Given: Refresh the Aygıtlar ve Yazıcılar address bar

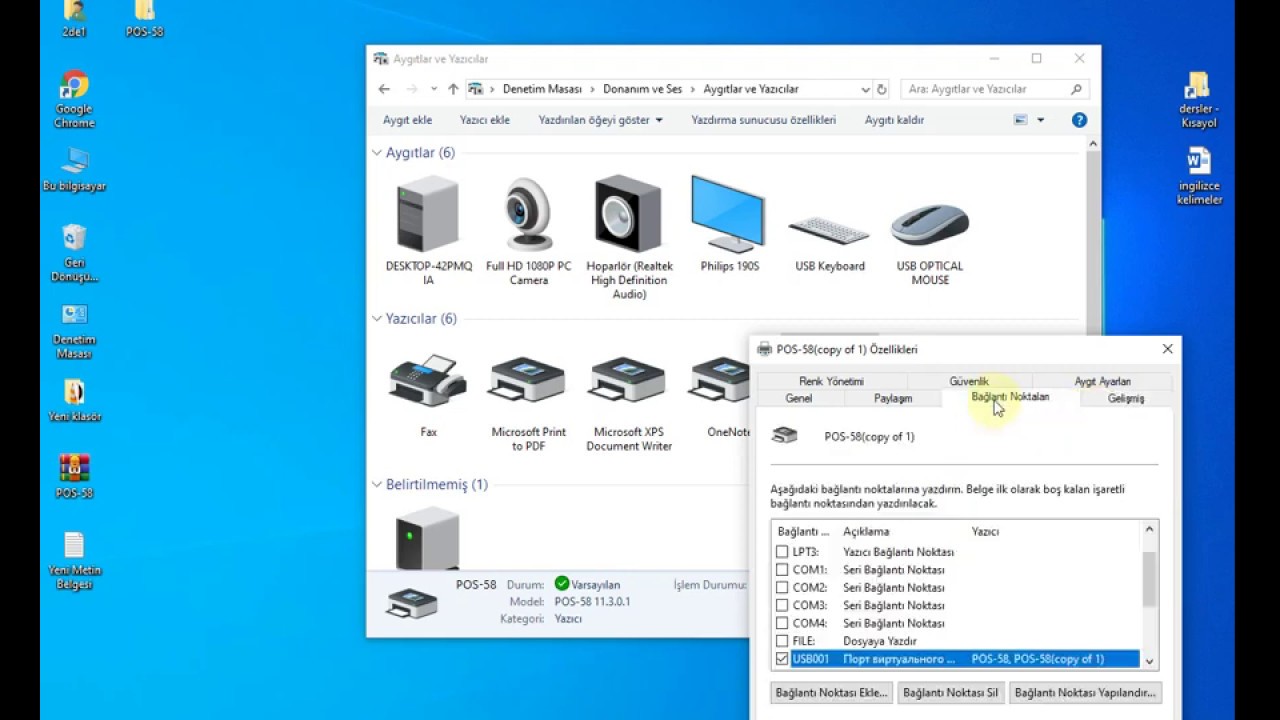Looking at the screenshot, I should click(881, 89).
